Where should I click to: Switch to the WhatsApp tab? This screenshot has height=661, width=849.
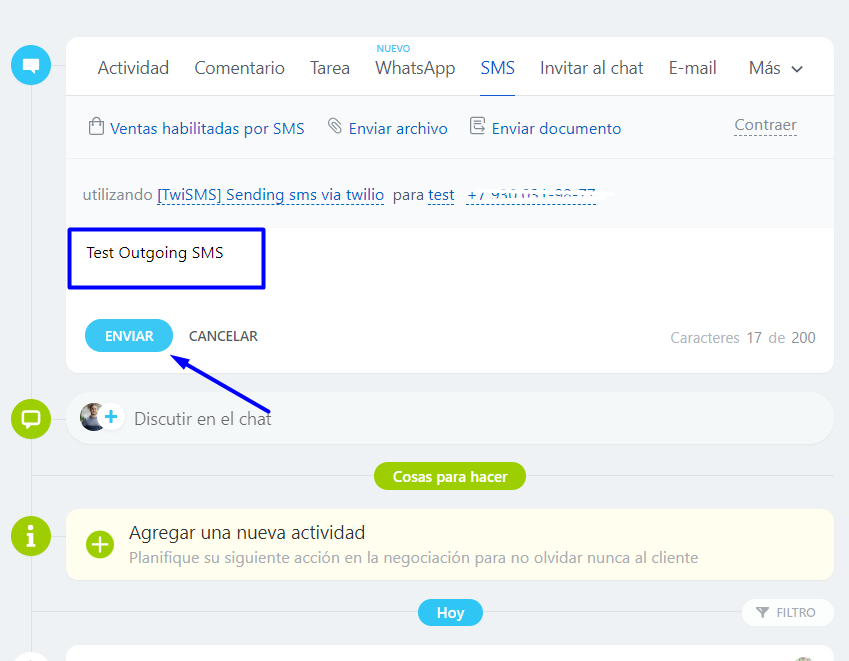click(x=415, y=68)
